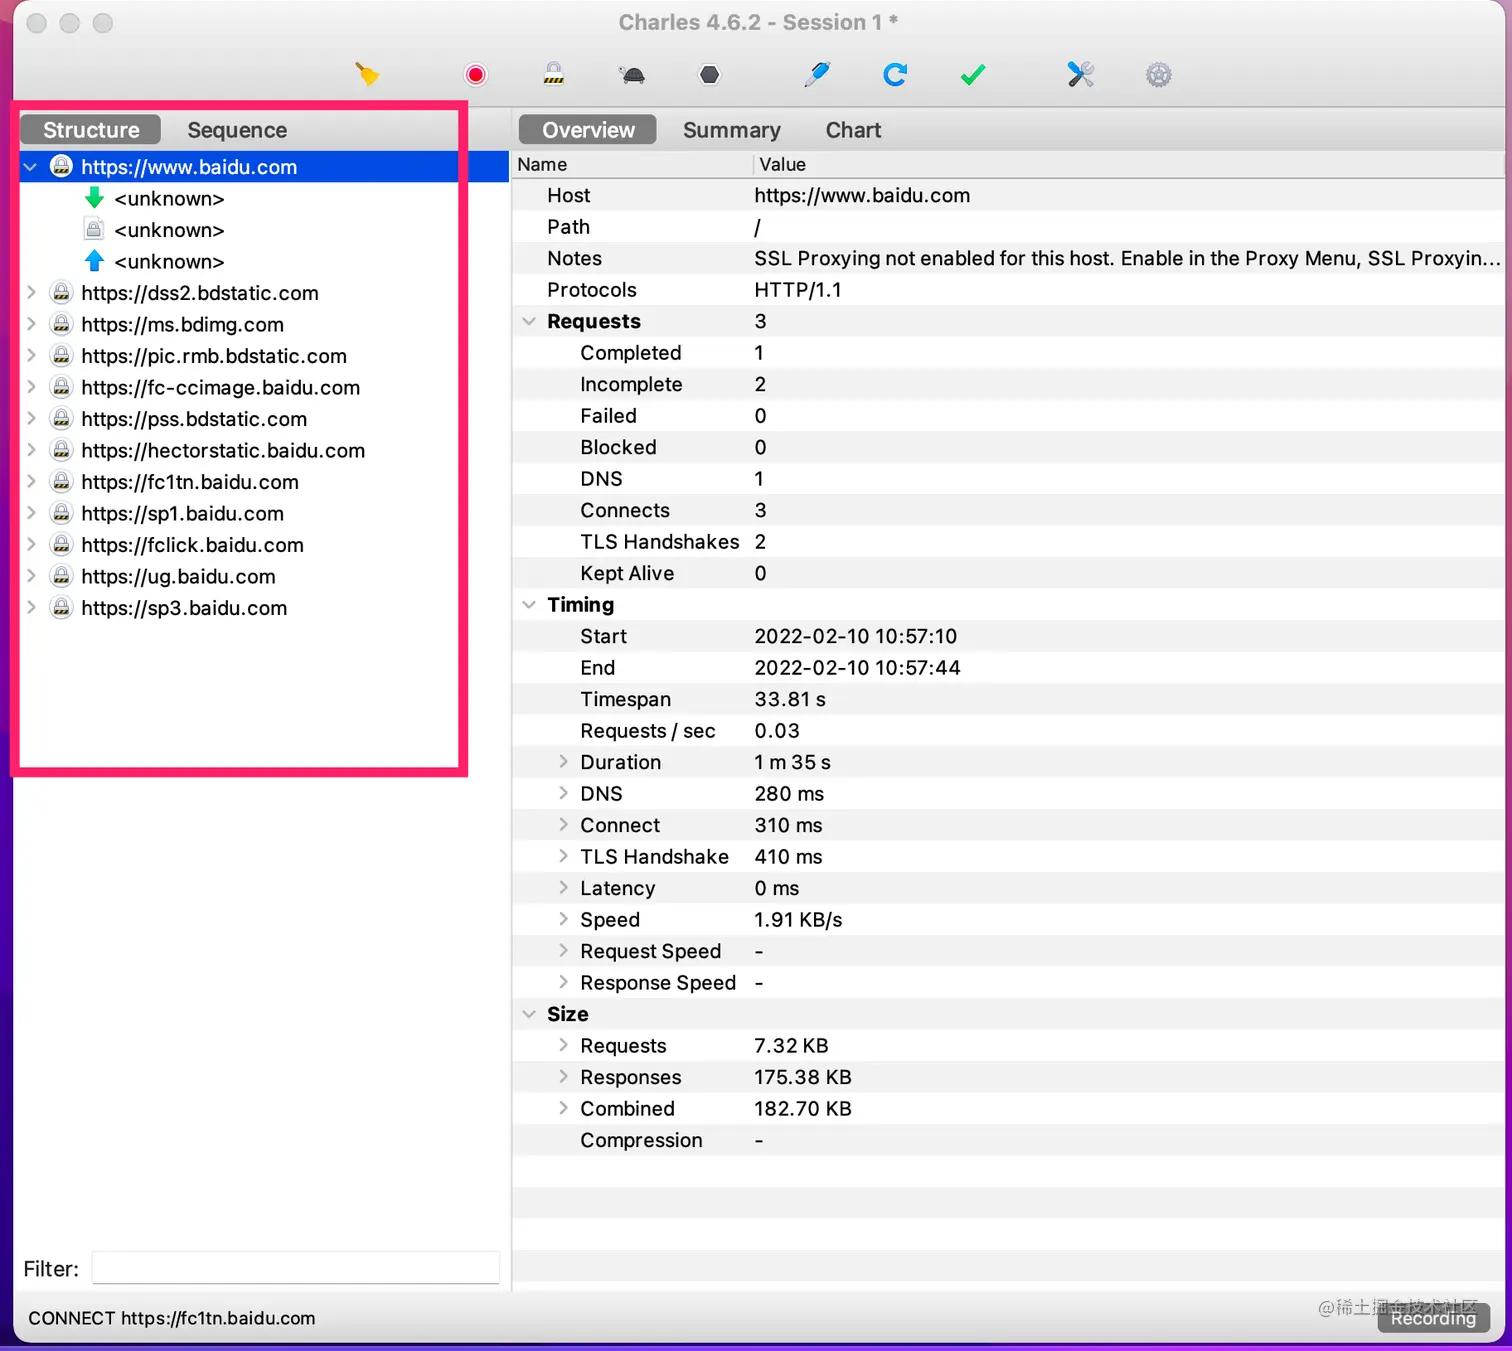
Task: Expand the https://fc-ccimage.baidu.com host
Action: tap(31, 387)
